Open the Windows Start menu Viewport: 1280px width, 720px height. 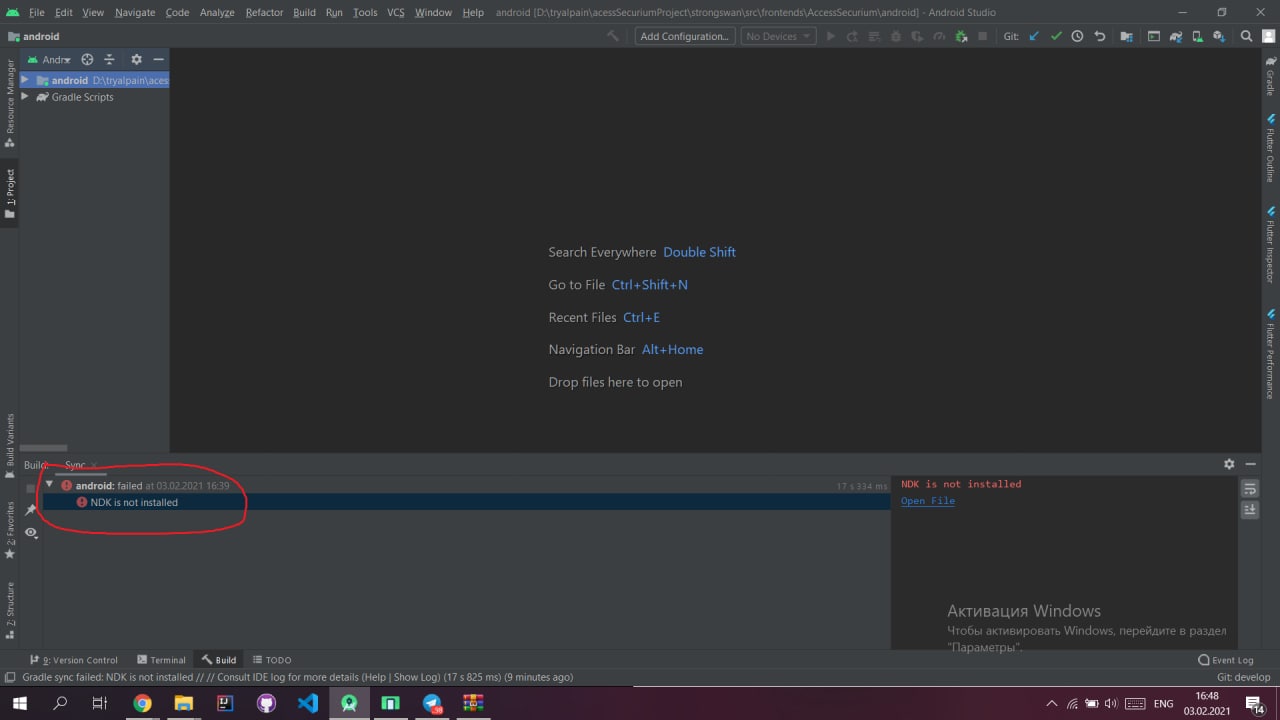[19, 703]
